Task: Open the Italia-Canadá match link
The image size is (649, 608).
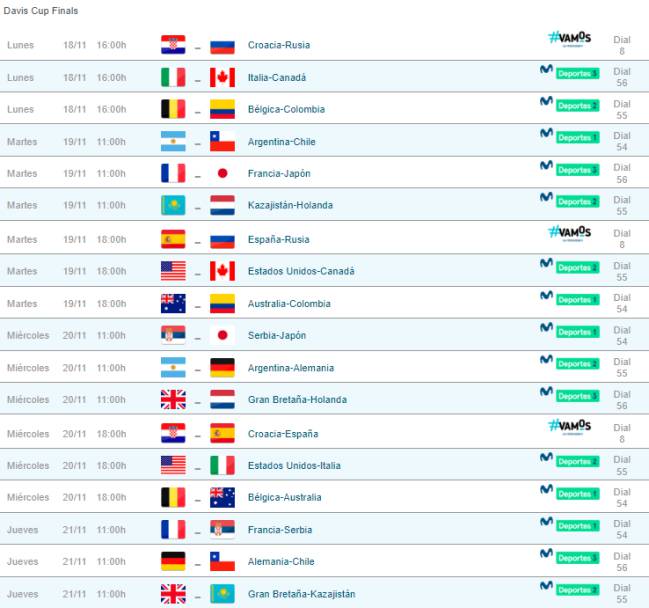Action: [x=277, y=77]
